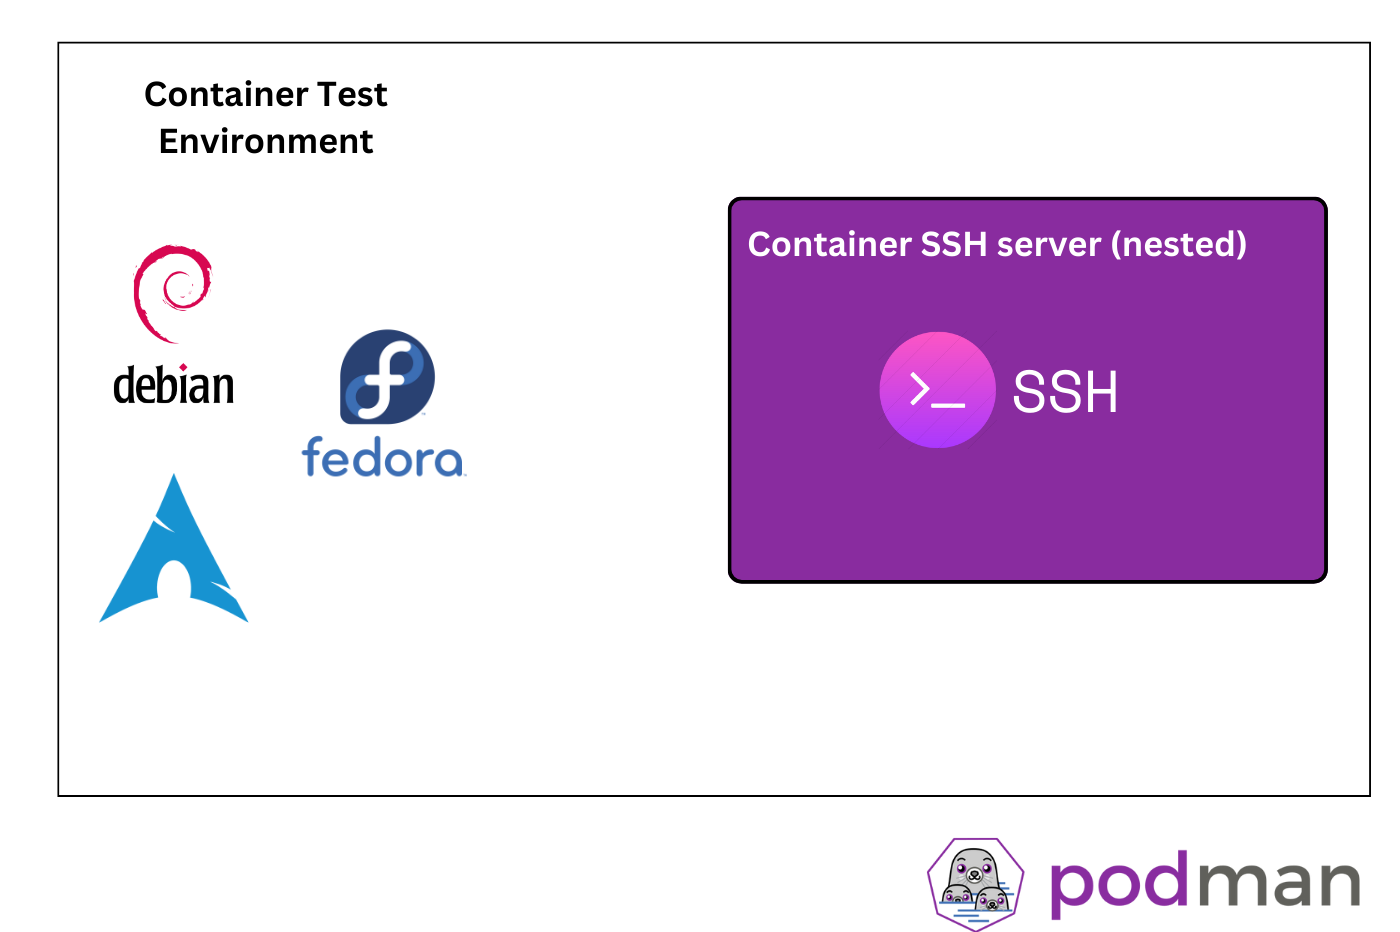
Task: Select the word (nested) in the heading
Action: coord(1179,244)
